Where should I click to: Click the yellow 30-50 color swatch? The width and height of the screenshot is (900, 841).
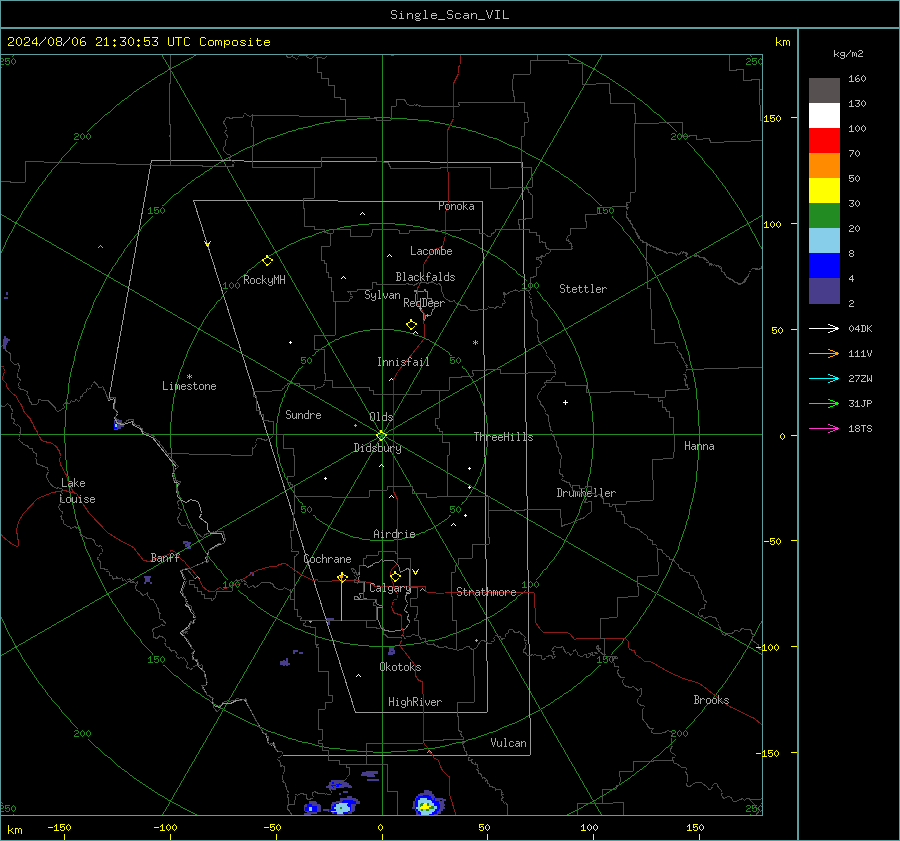pyautogui.click(x=824, y=191)
